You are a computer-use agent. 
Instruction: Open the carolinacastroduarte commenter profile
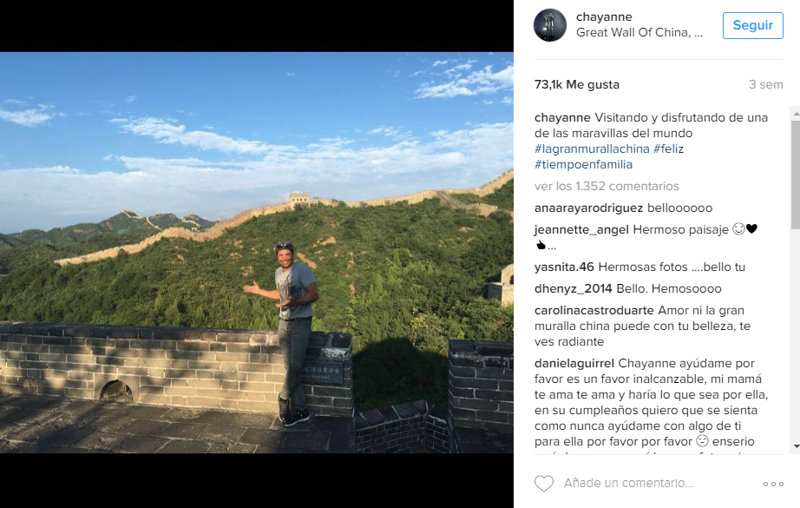[x=594, y=310]
